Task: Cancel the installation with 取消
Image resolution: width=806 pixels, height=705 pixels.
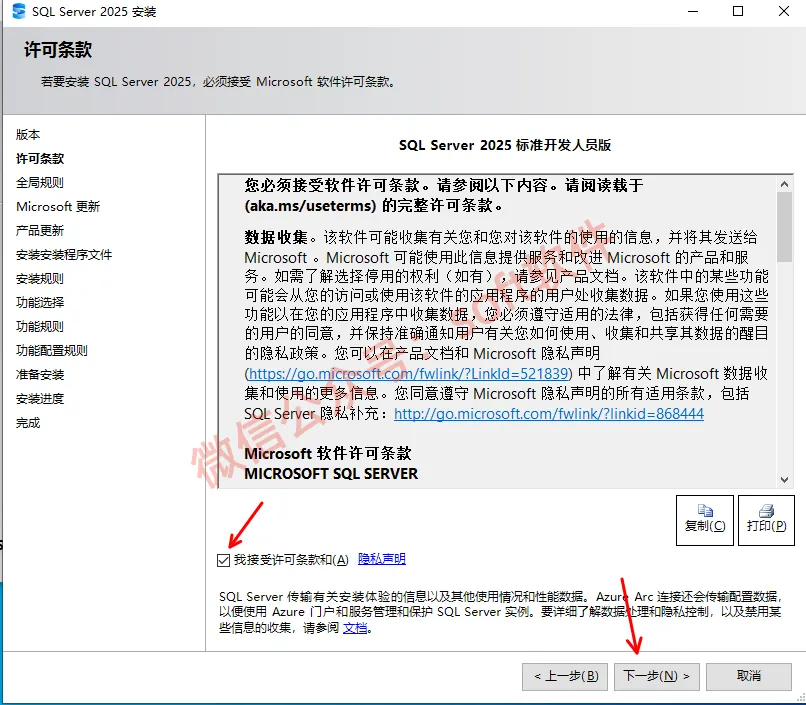Action: click(x=748, y=676)
